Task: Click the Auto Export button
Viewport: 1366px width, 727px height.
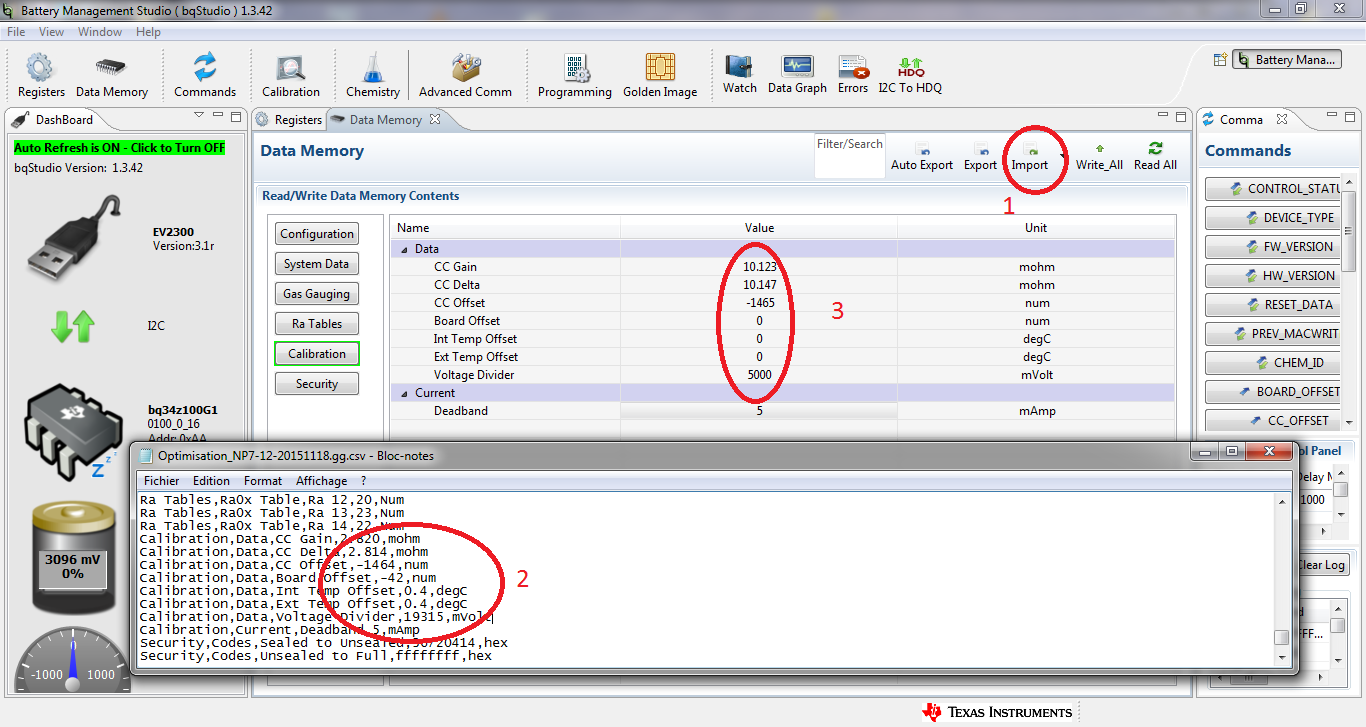Action: pyautogui.click(x=922, y=157)
